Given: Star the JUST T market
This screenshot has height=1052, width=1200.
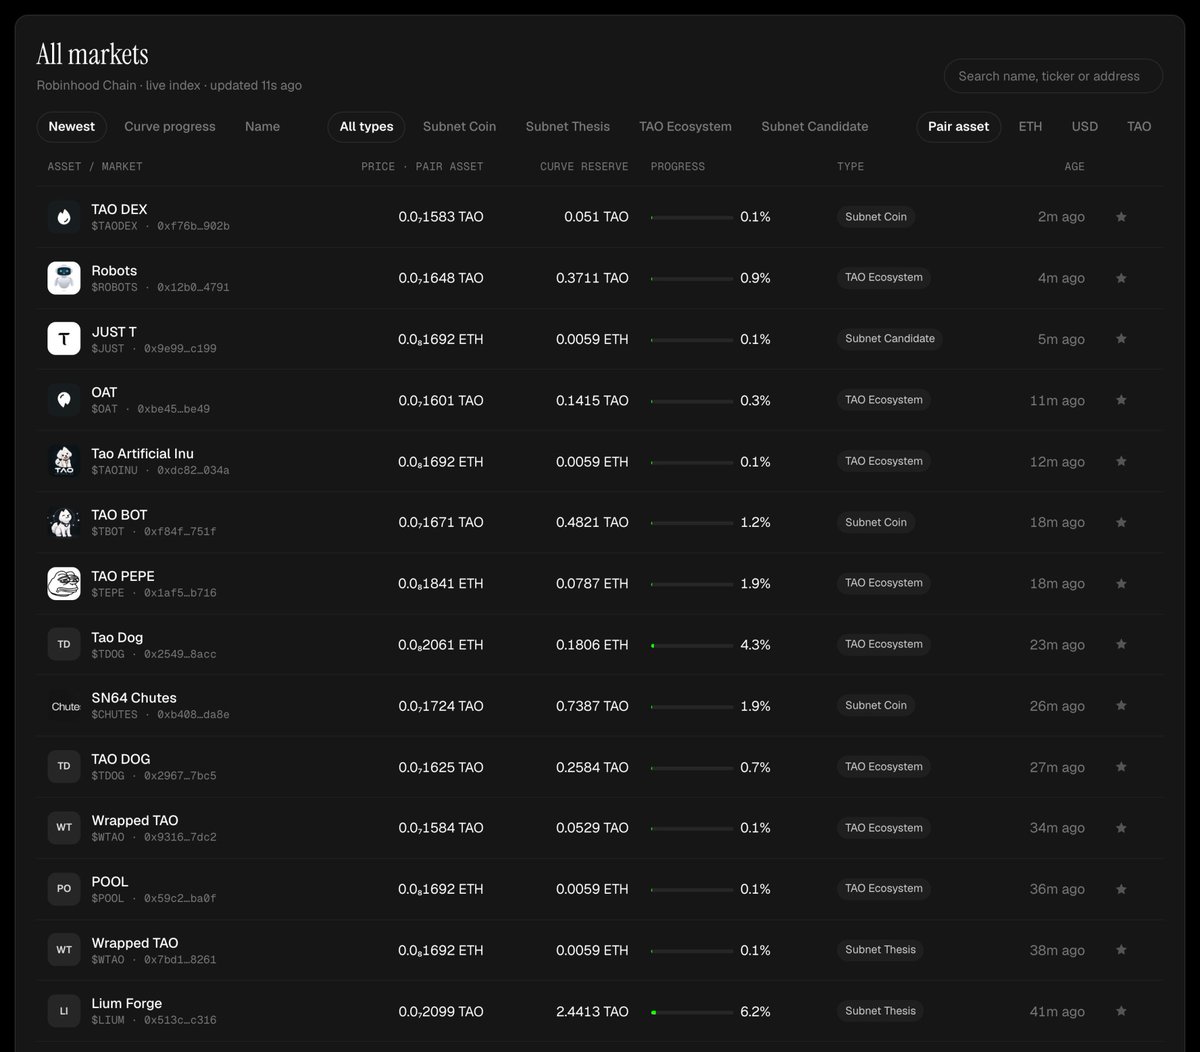Looking at the screenshot, I should coord(1121,339).
